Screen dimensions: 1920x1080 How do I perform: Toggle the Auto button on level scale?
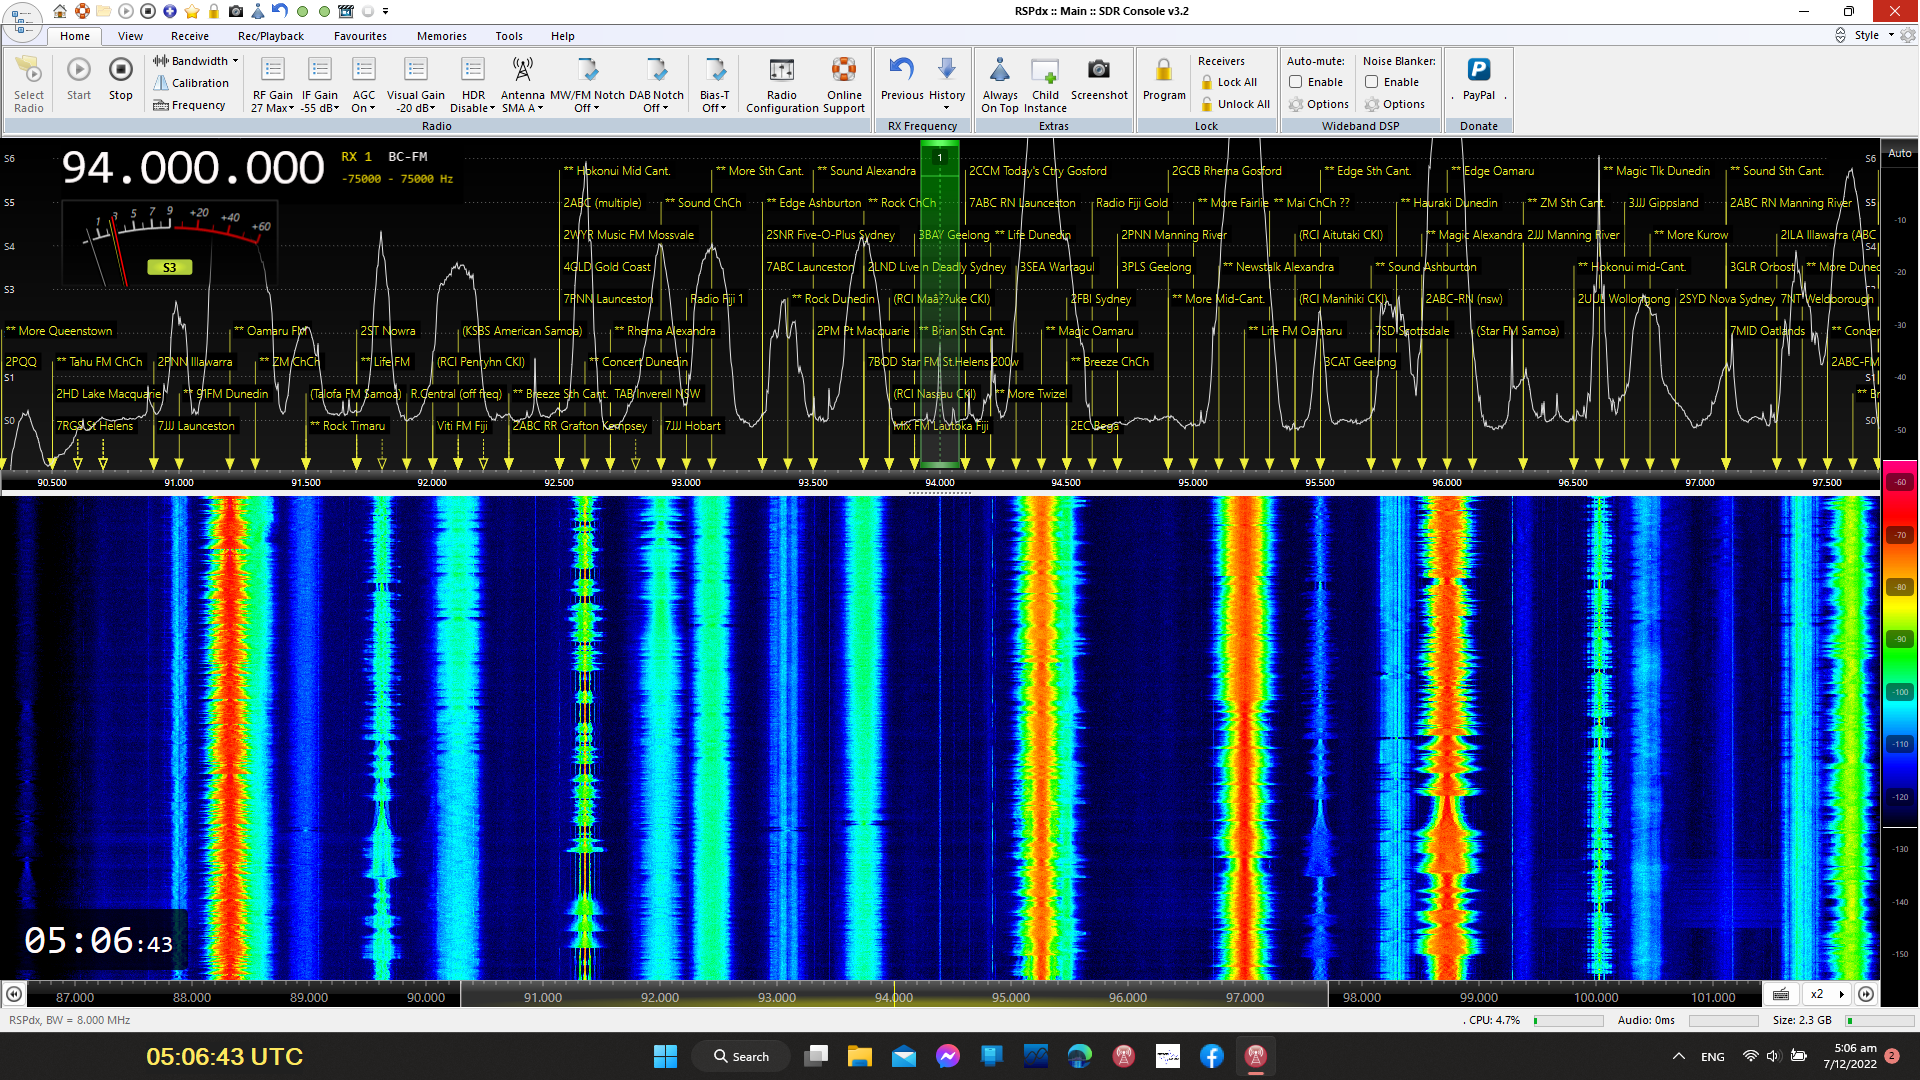pos(1899,153)
